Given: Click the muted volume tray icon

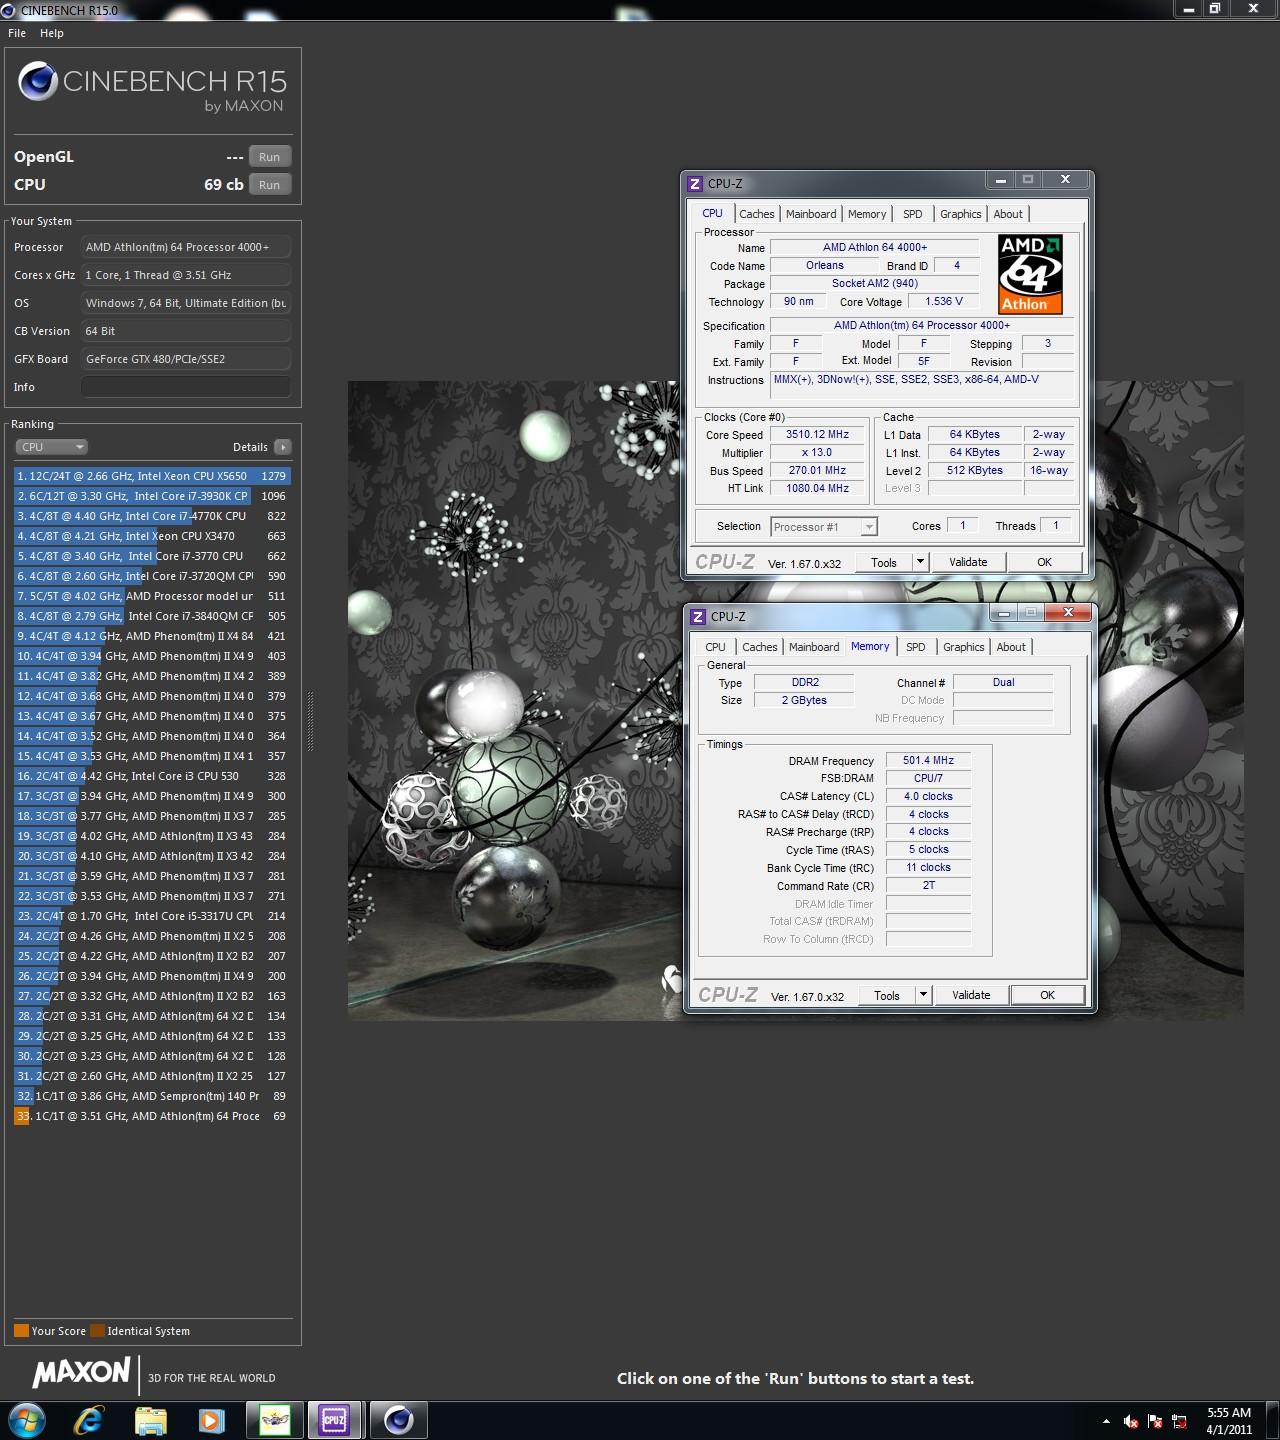Looking at the screenshot, I should tap(1131, 1421).
